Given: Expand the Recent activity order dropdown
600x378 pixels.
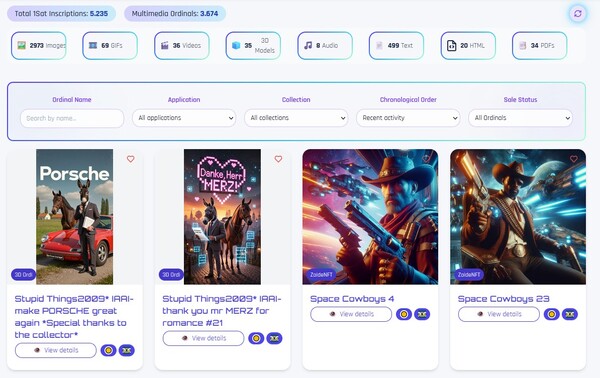Looking at the screenshot, I should (408, 118).
